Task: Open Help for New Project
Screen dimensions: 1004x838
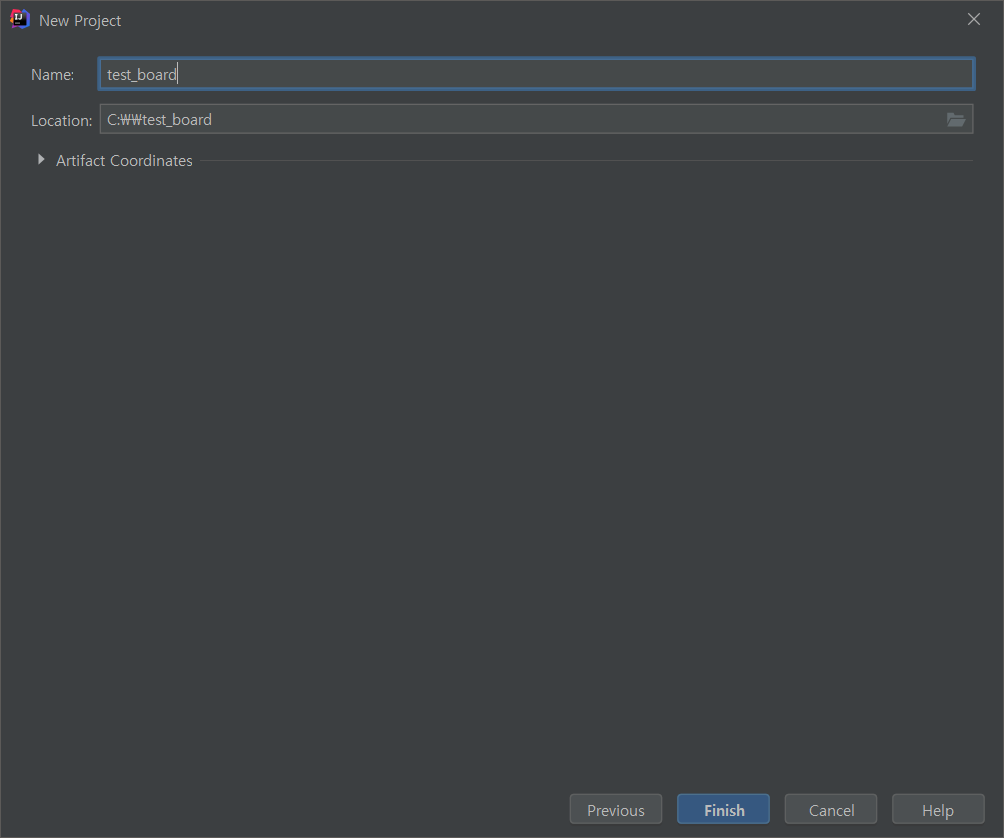Action: (938, 810)
